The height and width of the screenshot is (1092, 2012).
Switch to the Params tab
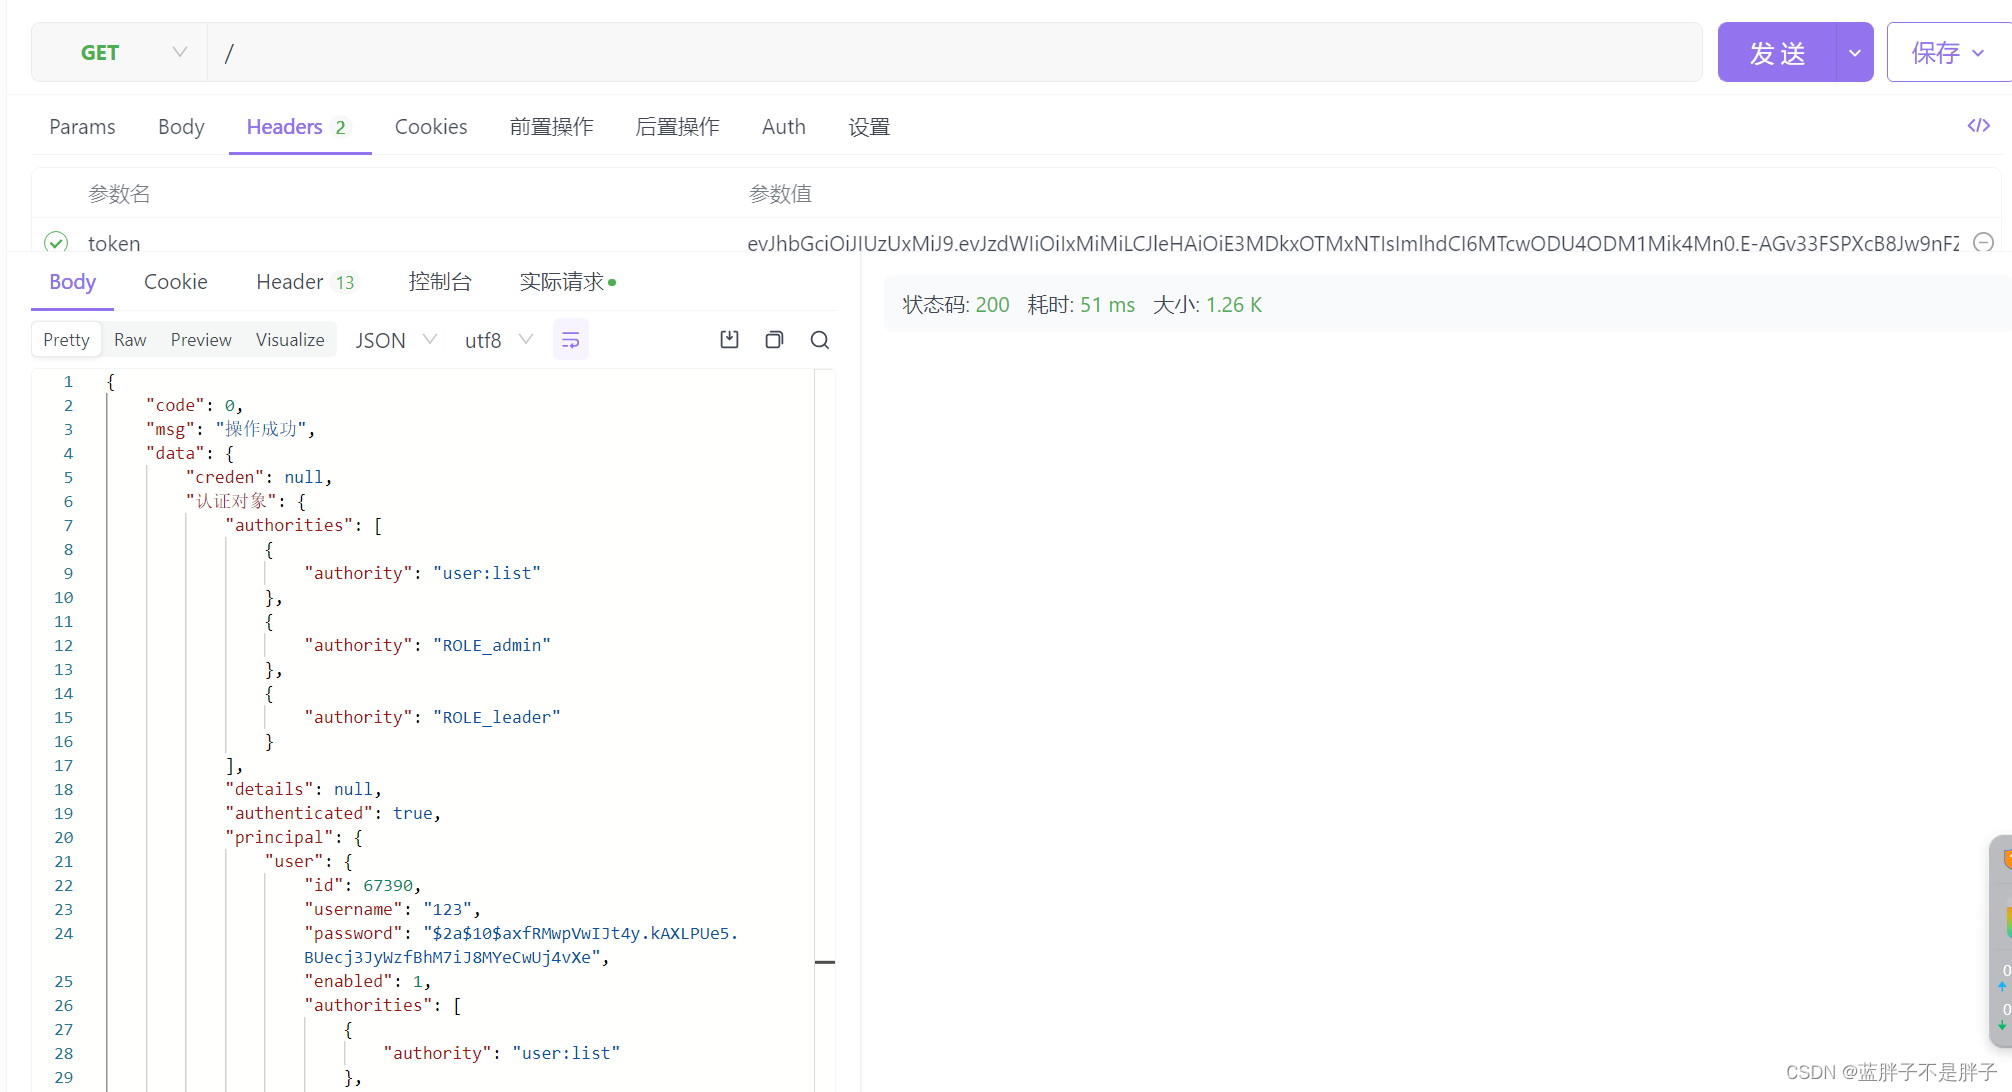tap(82, 127)
